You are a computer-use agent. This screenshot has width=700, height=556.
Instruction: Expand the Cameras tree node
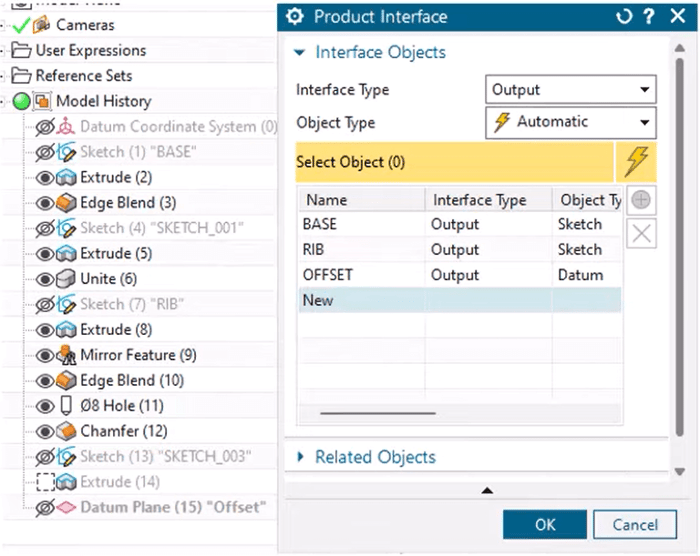pyautogui.click(x=2, y=25)
